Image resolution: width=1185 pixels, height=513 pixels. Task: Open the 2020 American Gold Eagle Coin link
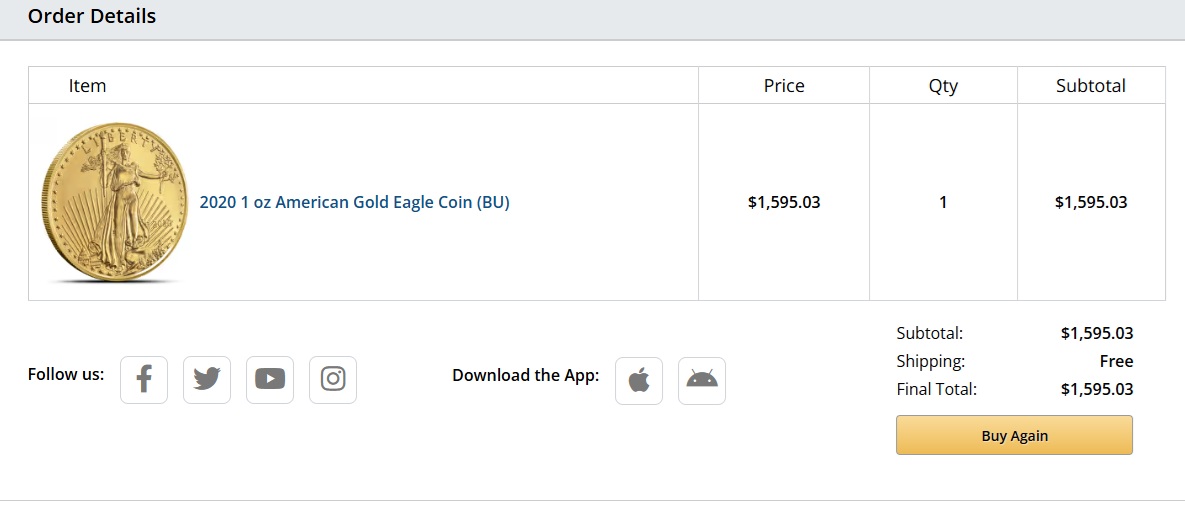[355, 202]
